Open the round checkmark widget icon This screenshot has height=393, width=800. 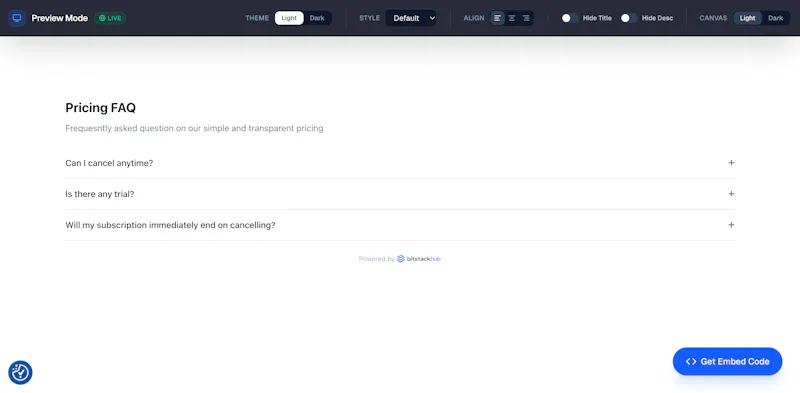click(20, 373)
